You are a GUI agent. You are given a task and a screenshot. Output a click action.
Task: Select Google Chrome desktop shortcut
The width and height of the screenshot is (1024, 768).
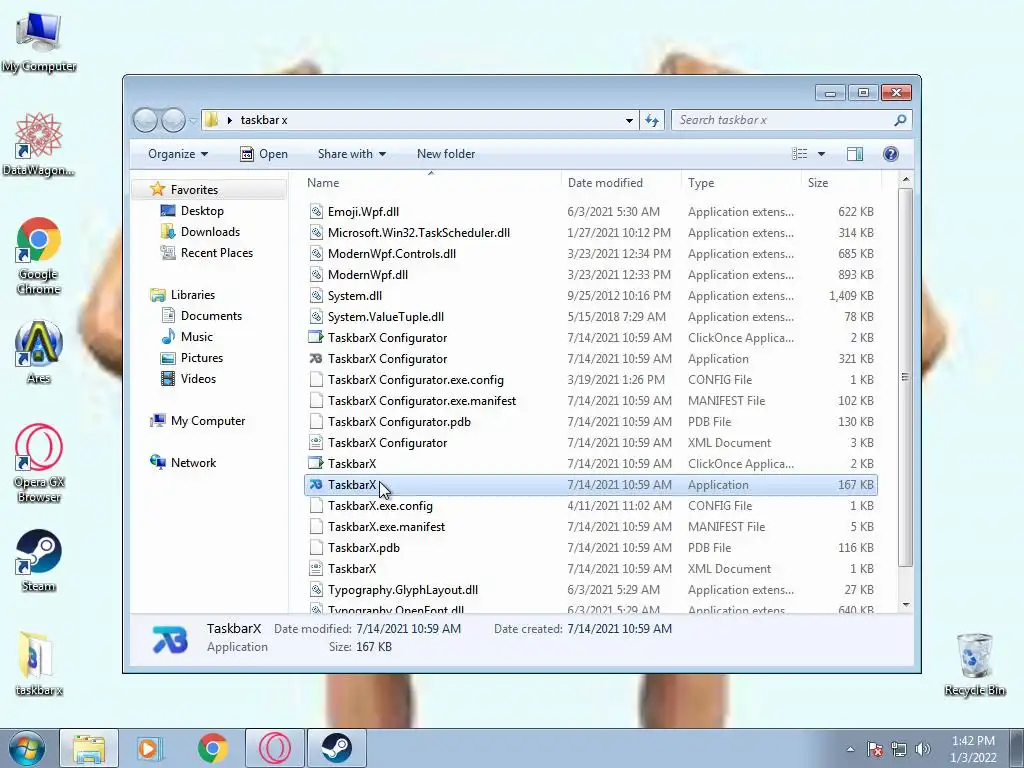click(39, 256)
